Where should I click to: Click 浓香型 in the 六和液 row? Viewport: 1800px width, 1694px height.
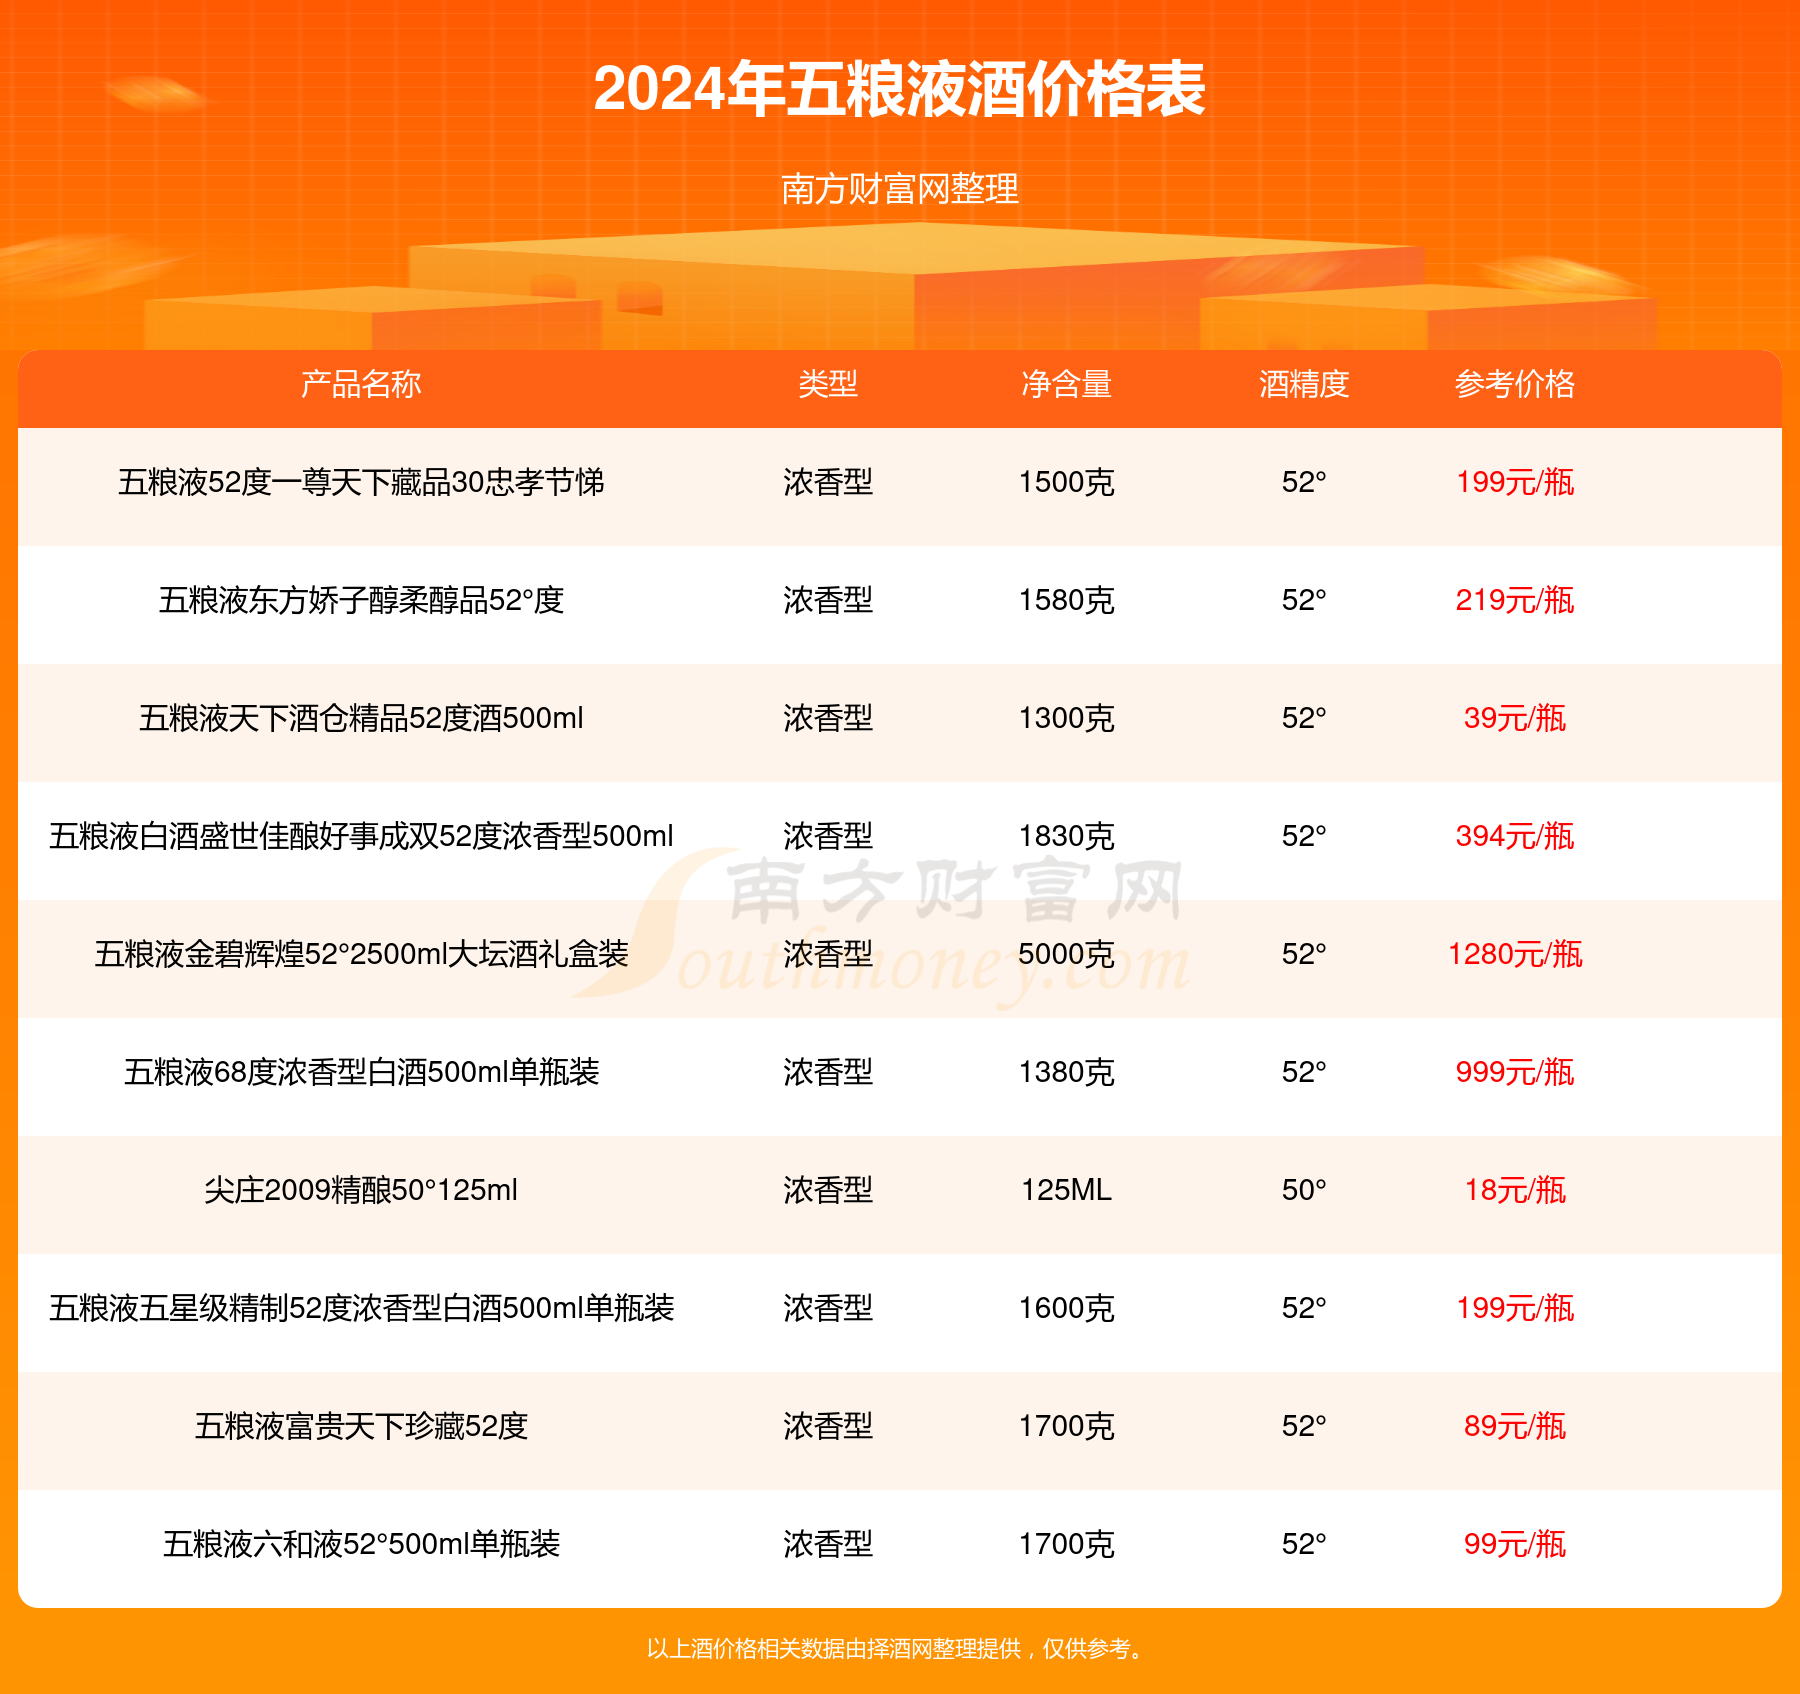click(x=828, y=1545)
